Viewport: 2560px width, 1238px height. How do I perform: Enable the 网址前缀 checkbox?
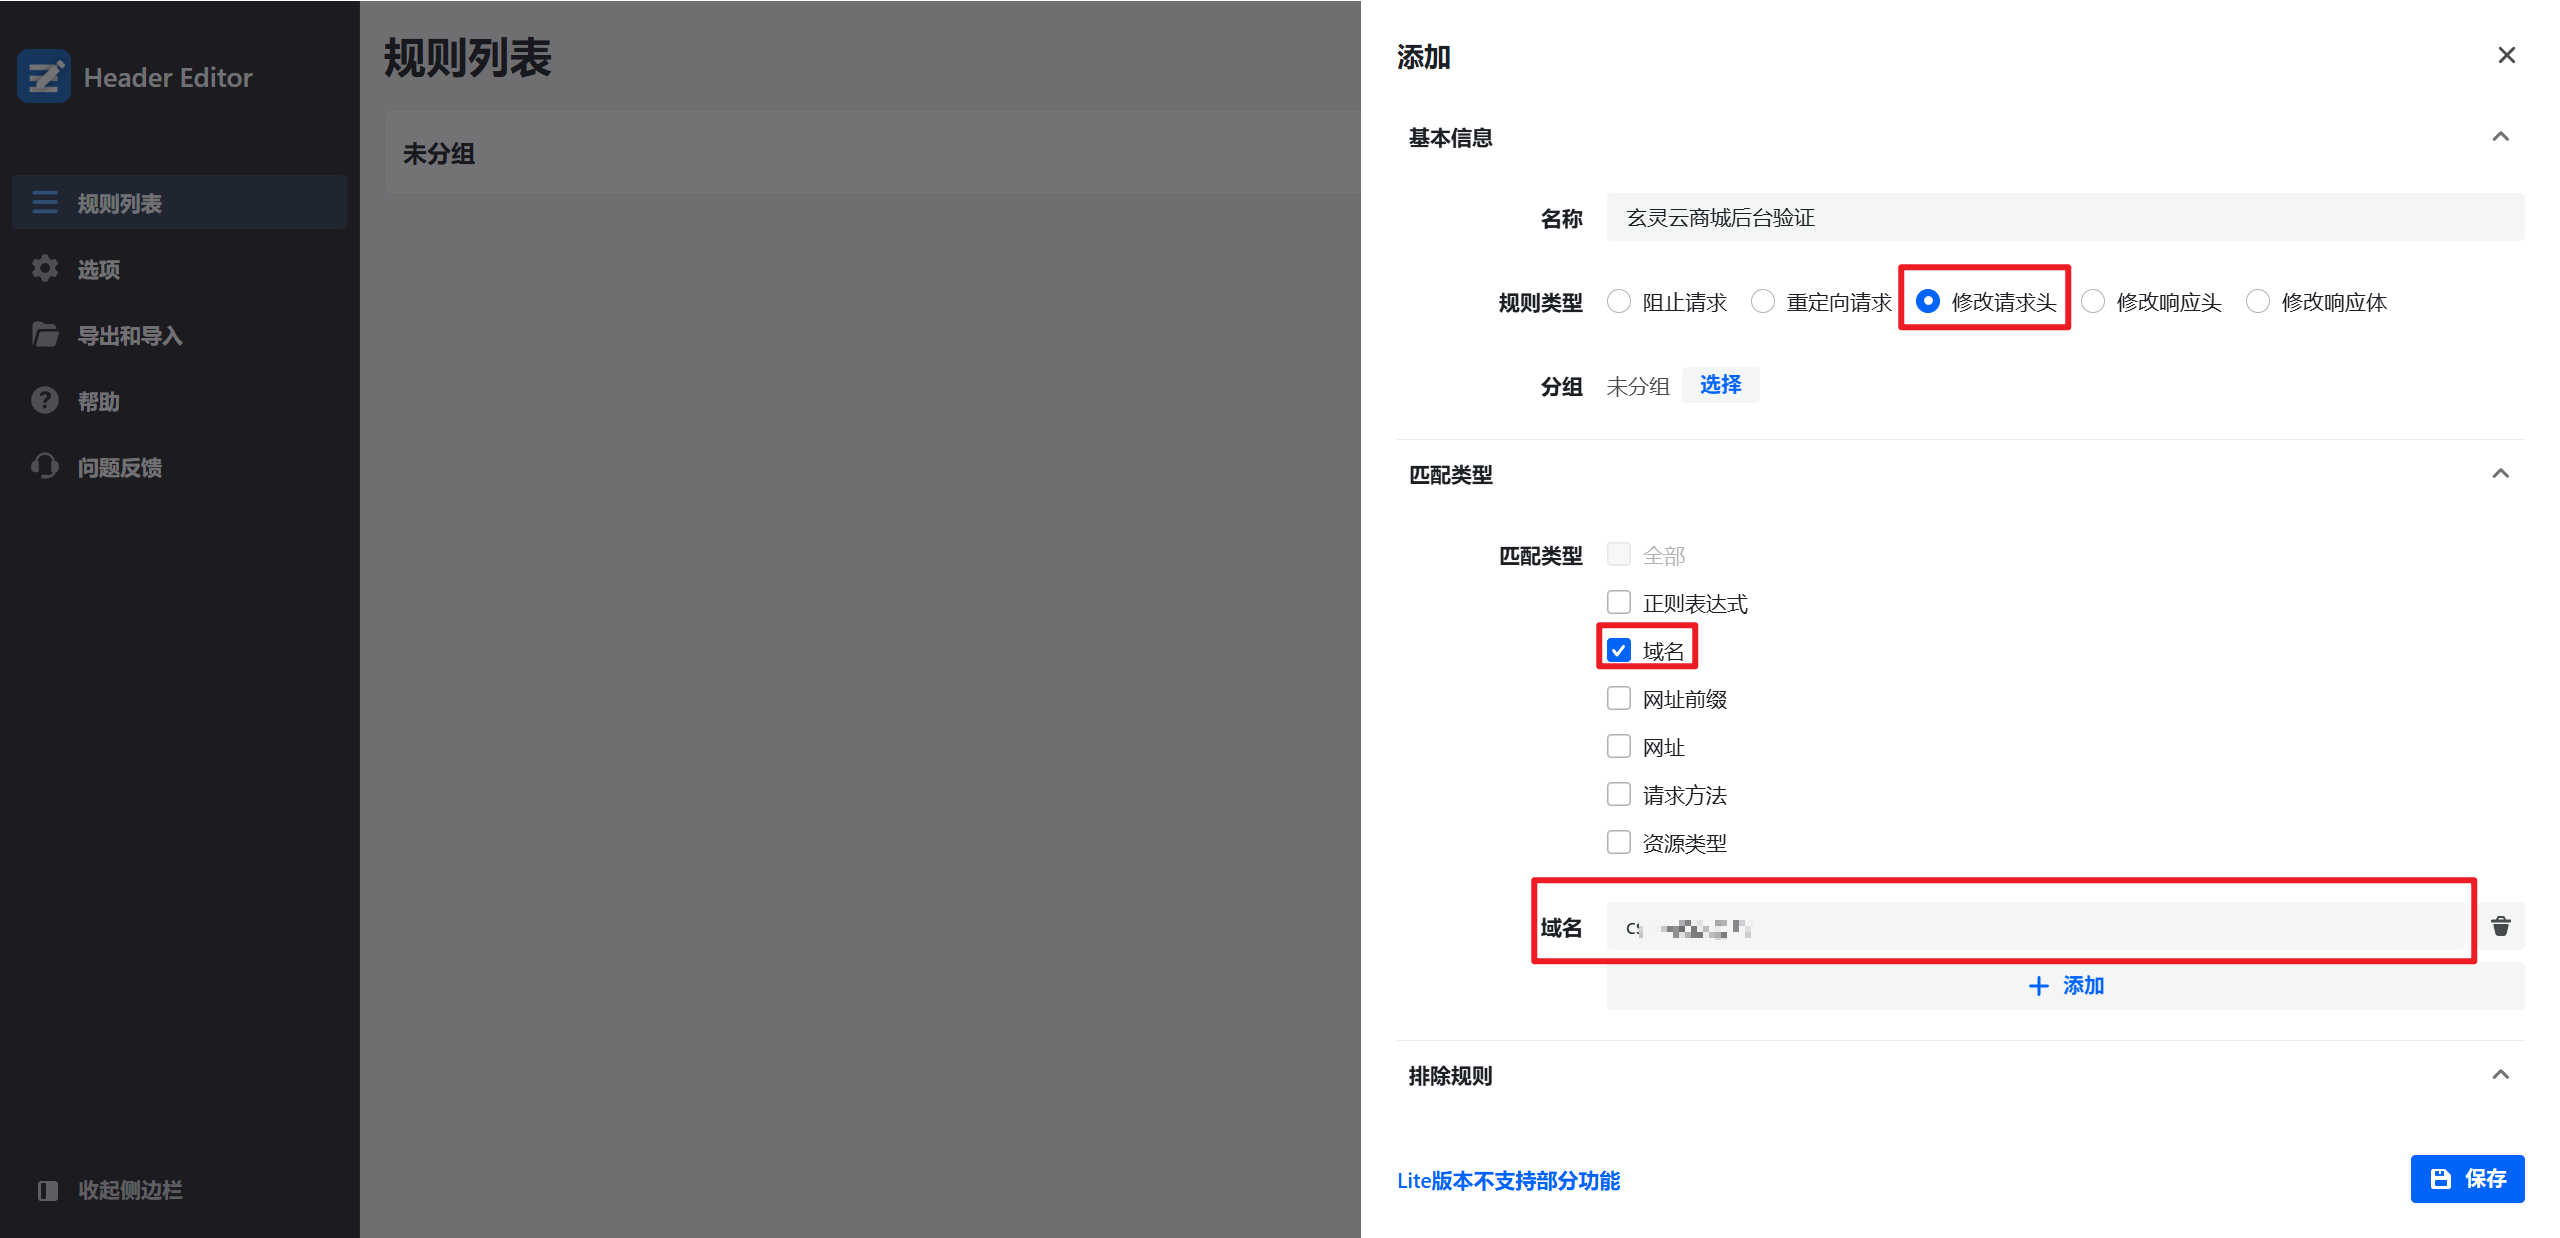pos(1618,698)
